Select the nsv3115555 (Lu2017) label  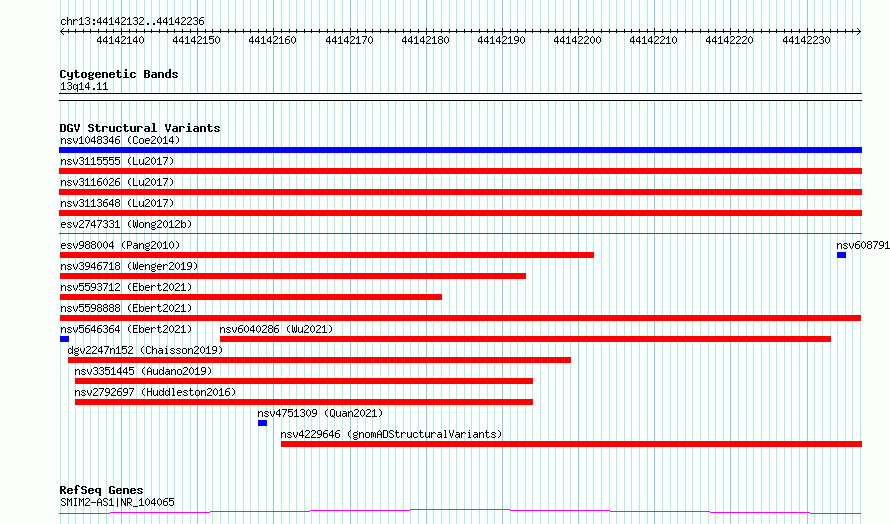pos(117,161)
